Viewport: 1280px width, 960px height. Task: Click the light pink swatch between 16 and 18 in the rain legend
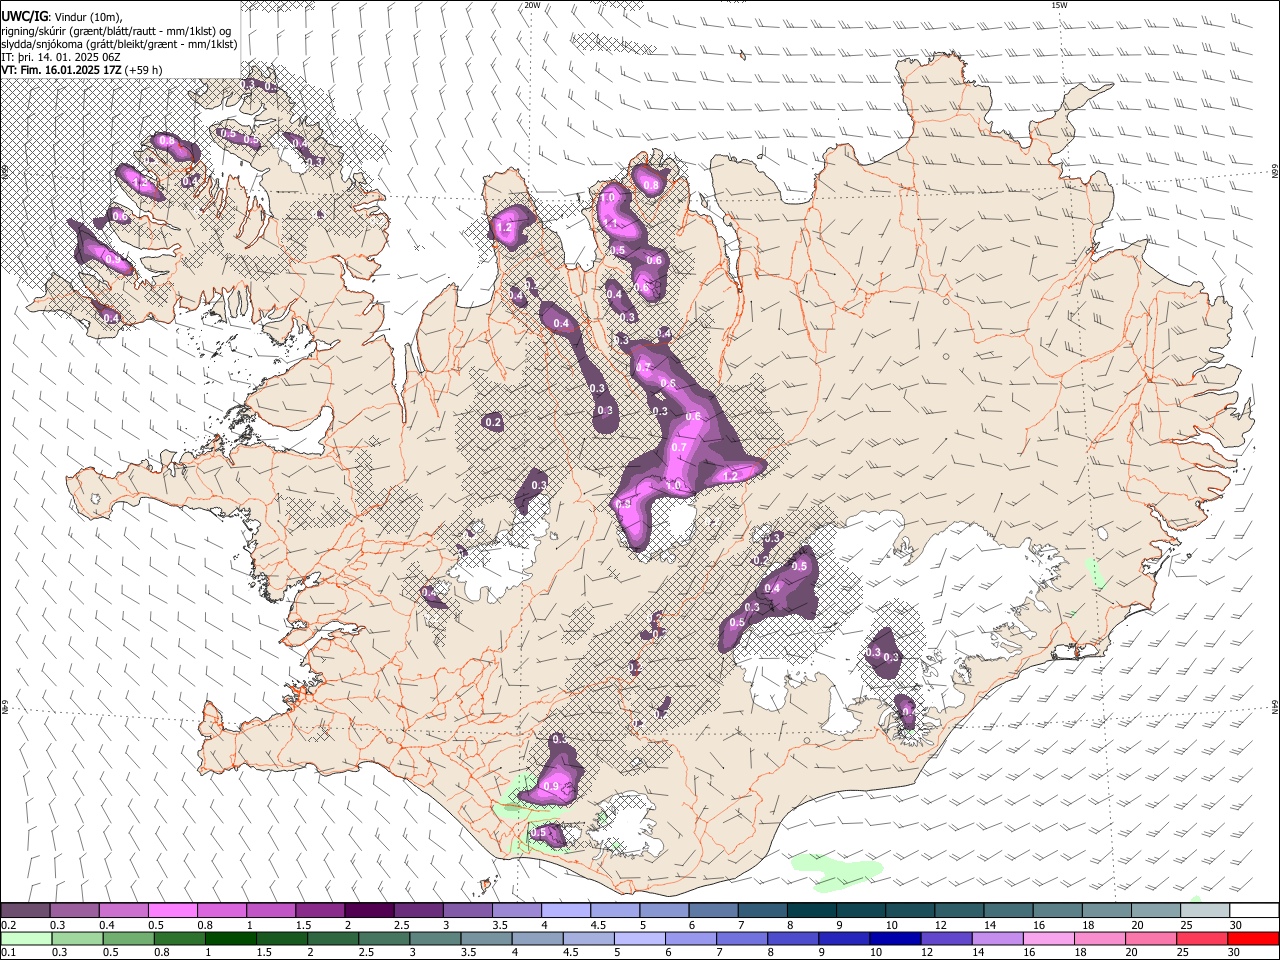[x=1048, y=938]
